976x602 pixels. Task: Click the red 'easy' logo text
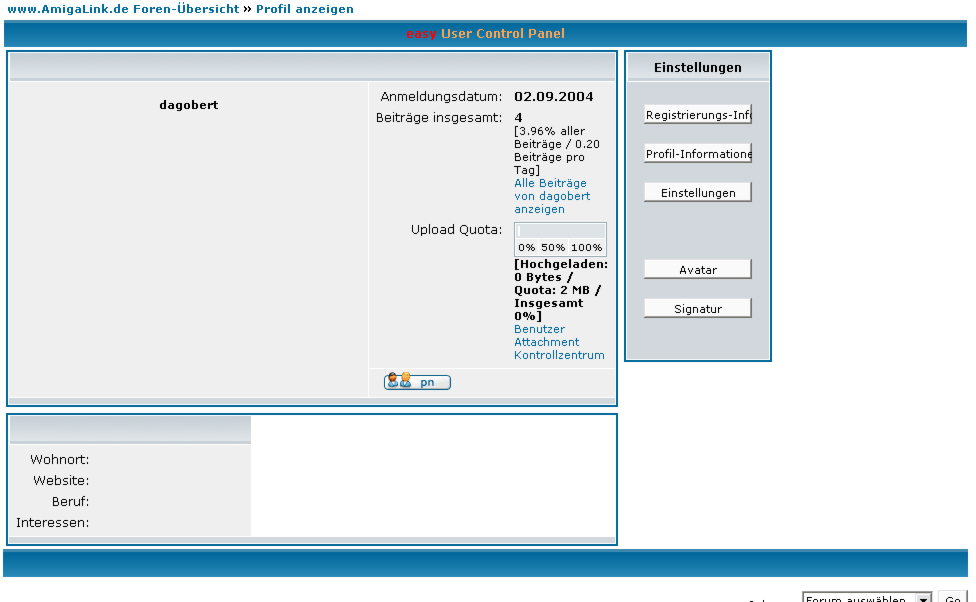click(421, 34)
